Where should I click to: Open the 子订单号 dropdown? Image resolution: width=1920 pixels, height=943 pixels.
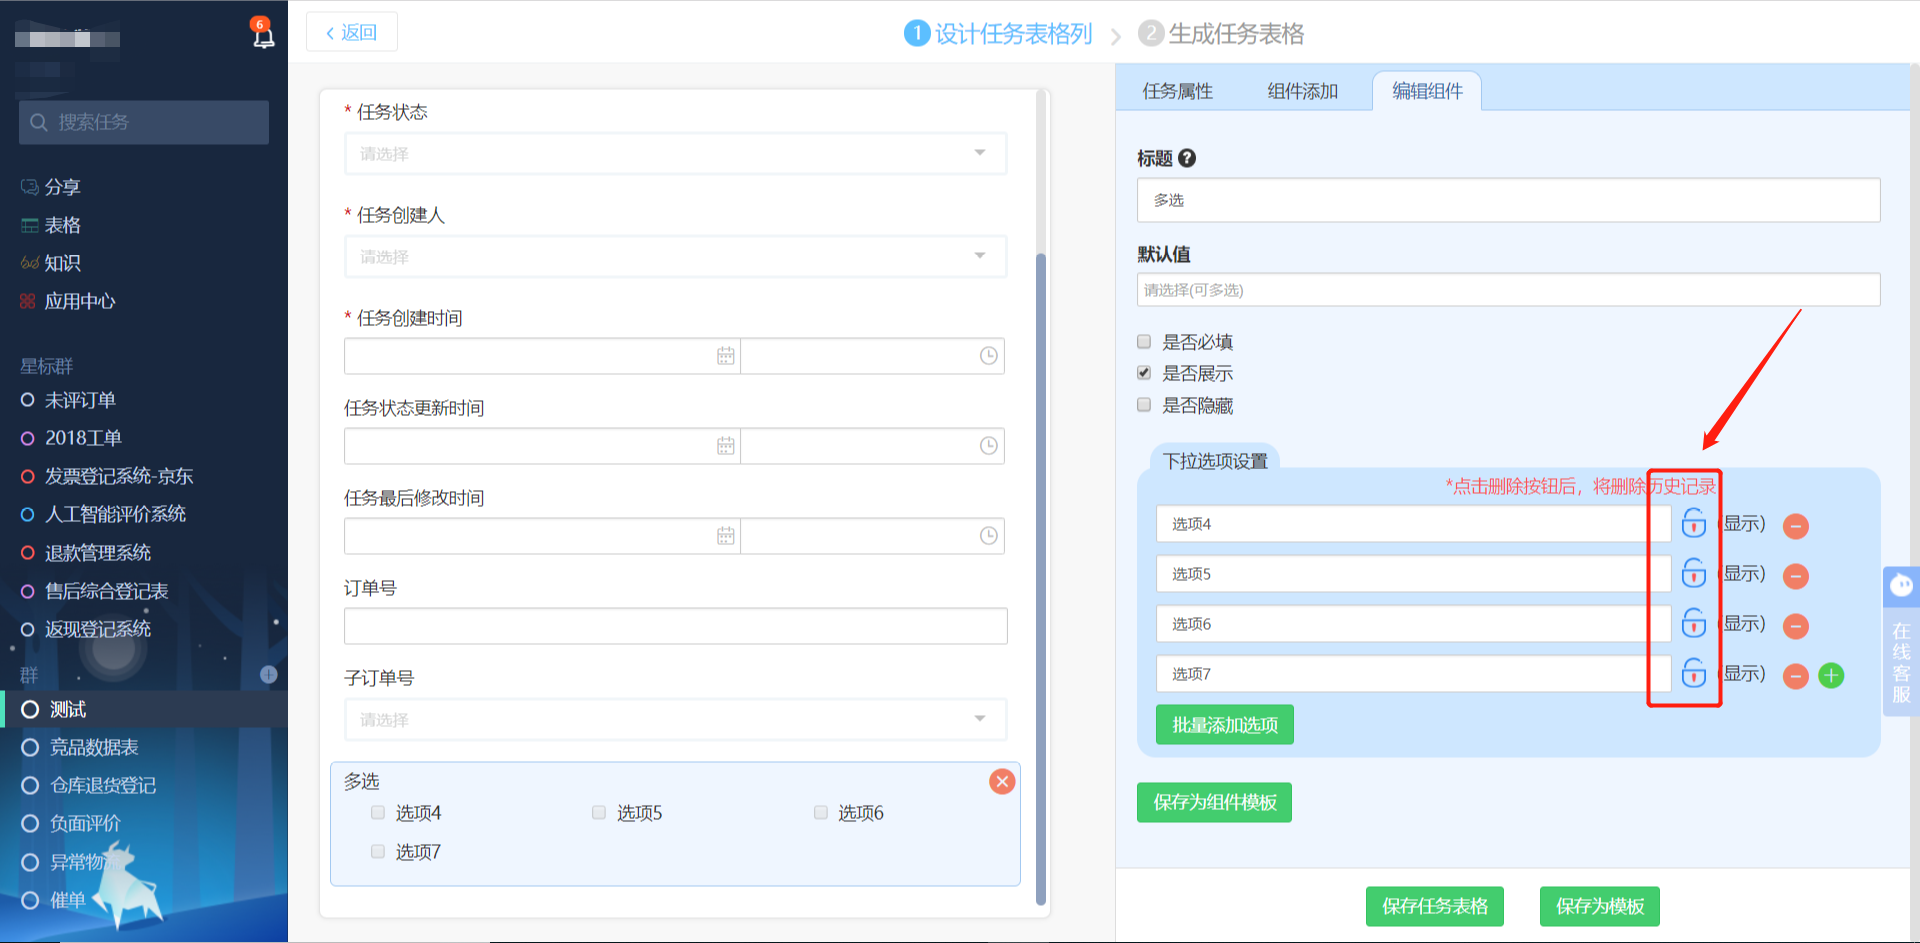tap(675, 720)
